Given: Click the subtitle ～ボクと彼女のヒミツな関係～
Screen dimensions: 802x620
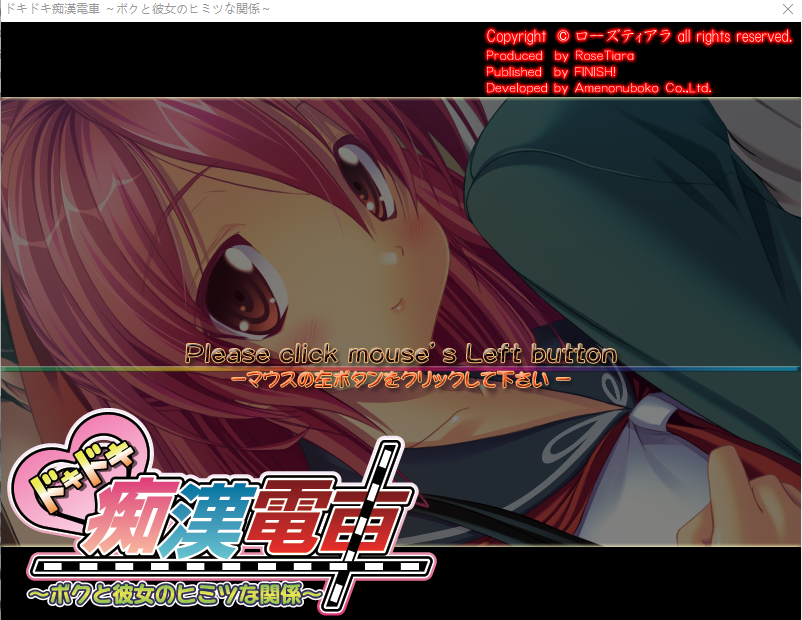Looking at the screenshot, I should (176, 594).
